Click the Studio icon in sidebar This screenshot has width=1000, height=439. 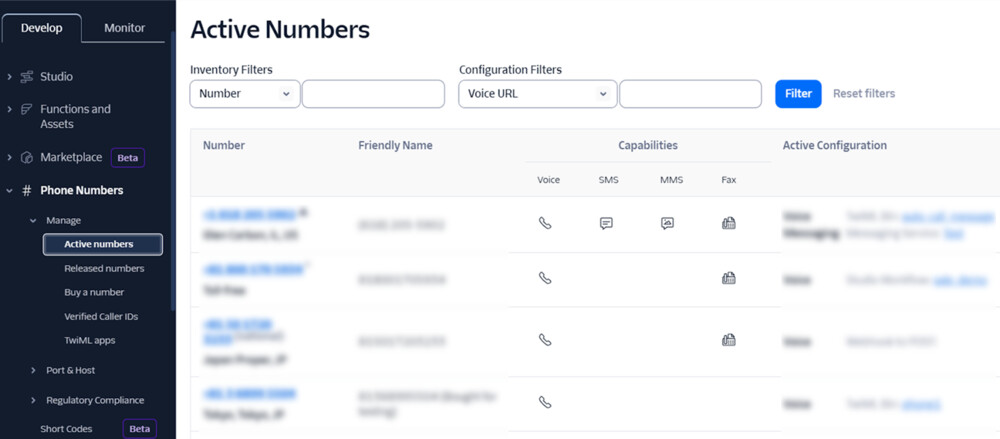click(x=27, y=77)
